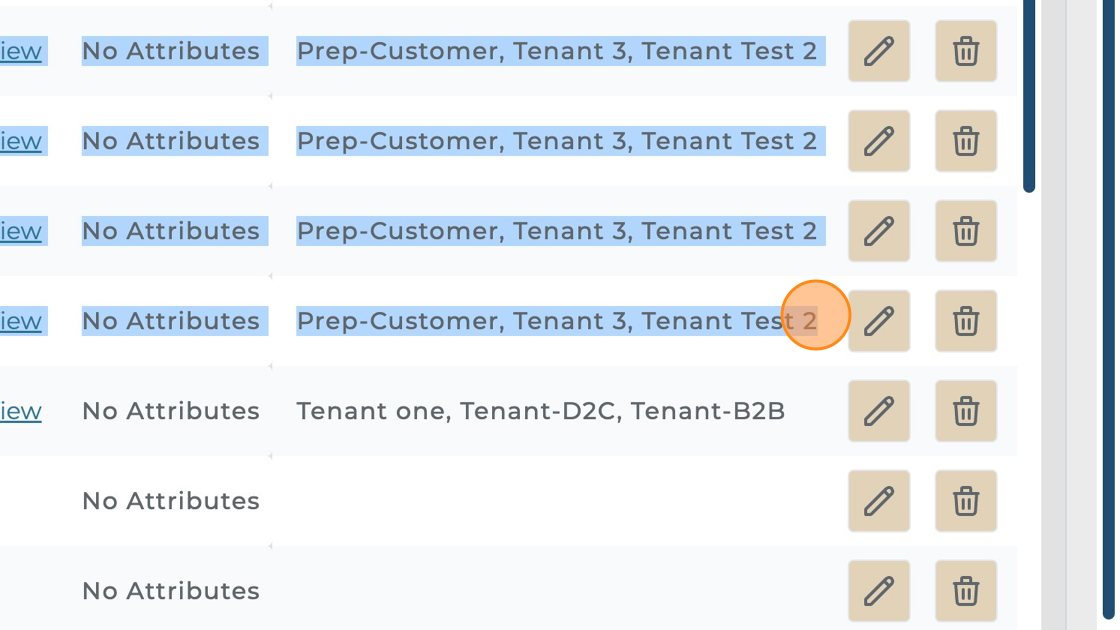Open the pencil editor on the second tenant row
The width and height of the screenshot is (1120, 630).
click(x=878, y=141)
